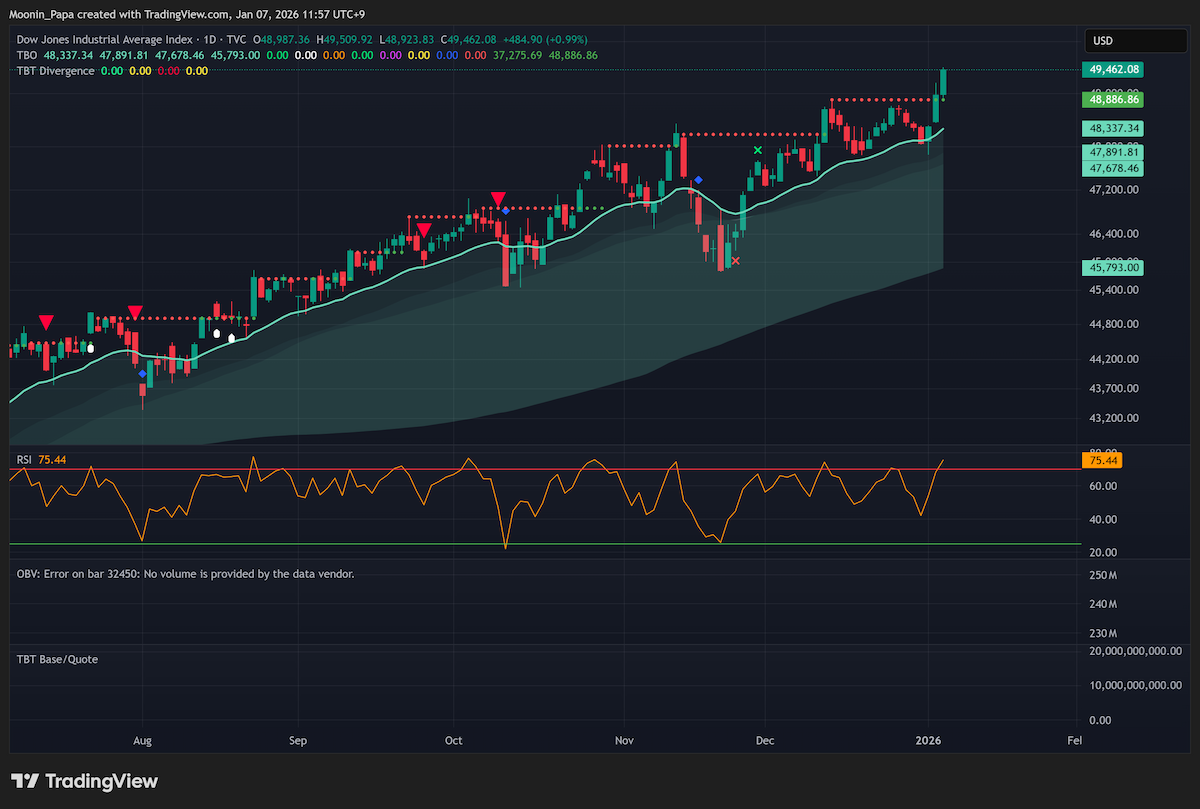This screenshot has height=809, width=1200.
Task: Click the Feb label on time axis
Action: coord(1074,741)
